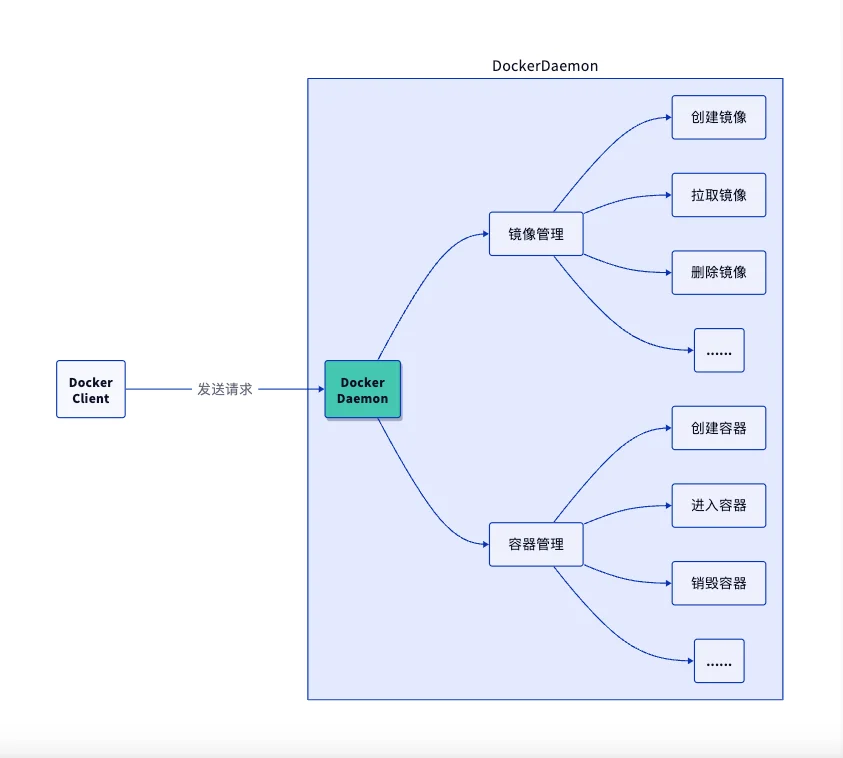This screenshot has height=758, width=843.
Task: Pick the 拉取镜像 box
Action: pyautogui.click(x=718, y=195)
